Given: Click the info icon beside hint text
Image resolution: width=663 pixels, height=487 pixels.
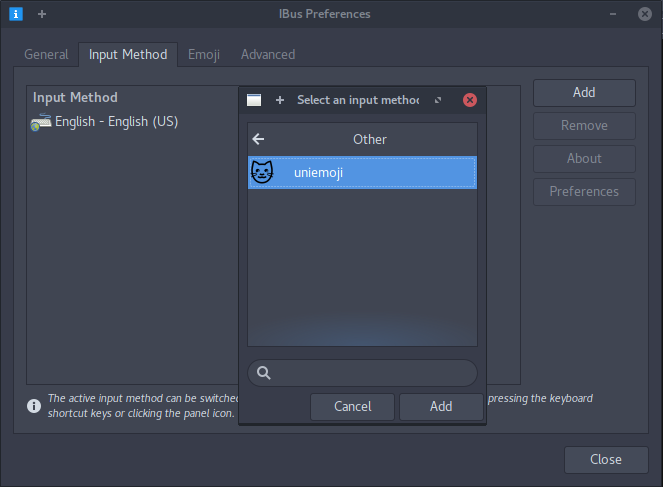Looking at the screenshot, I should 34,405.
